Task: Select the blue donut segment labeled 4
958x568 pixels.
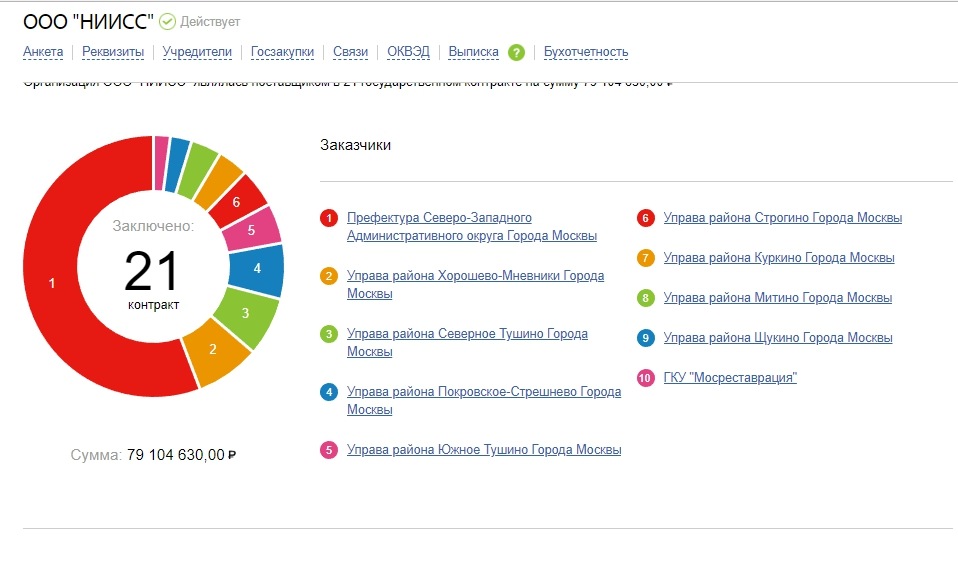Action: [x=257, y=269]
